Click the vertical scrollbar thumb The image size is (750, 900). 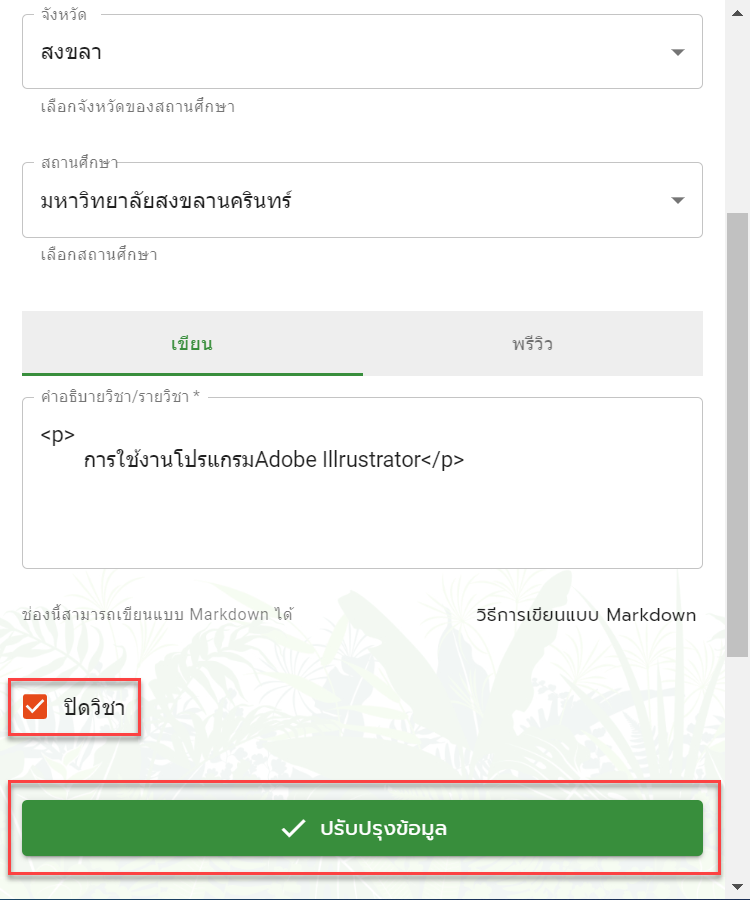tap(737, 435)
